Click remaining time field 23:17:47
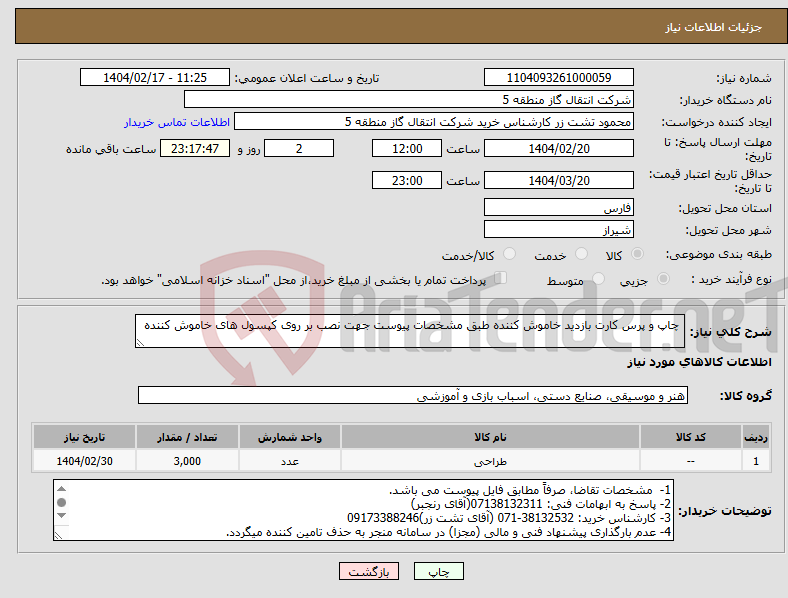The image size is (788, 598). click(195, 148)
